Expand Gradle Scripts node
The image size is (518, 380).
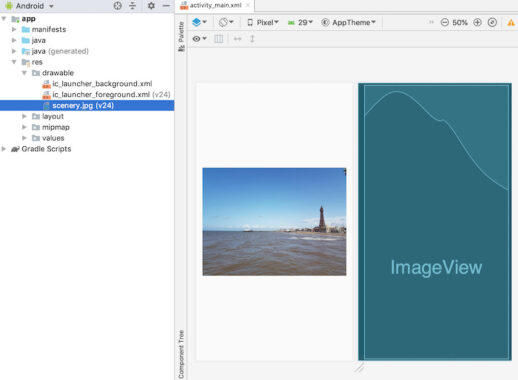(x=4, y=149)
